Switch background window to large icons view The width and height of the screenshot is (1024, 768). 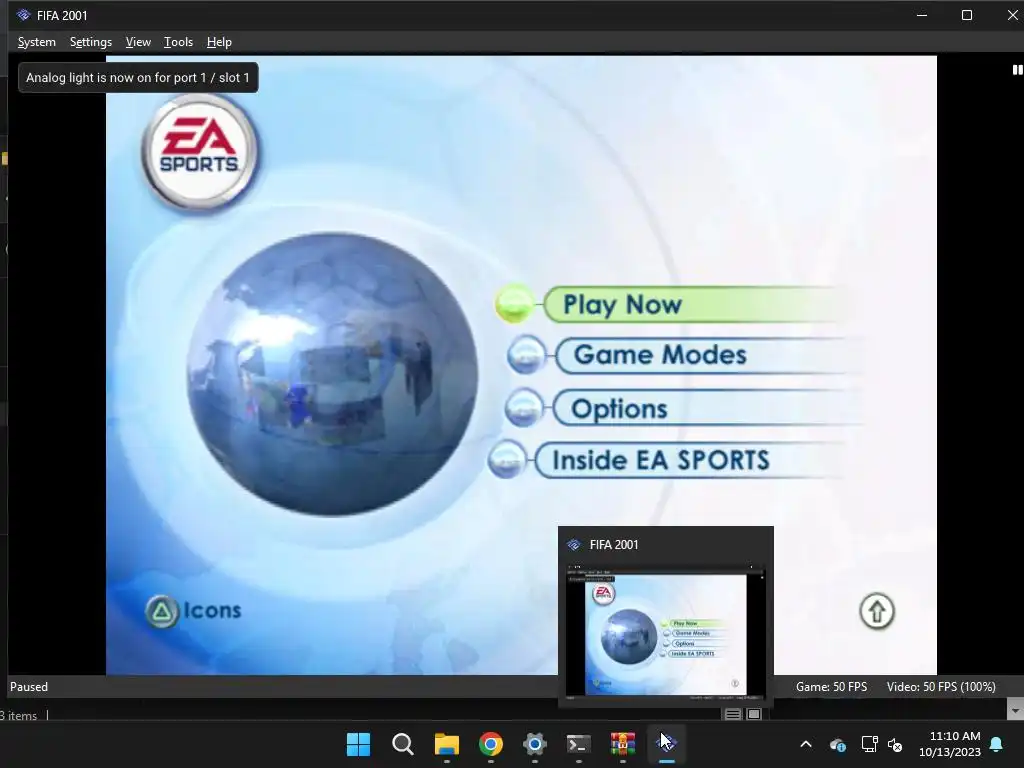pyautogui.click(x=754, y=714)
